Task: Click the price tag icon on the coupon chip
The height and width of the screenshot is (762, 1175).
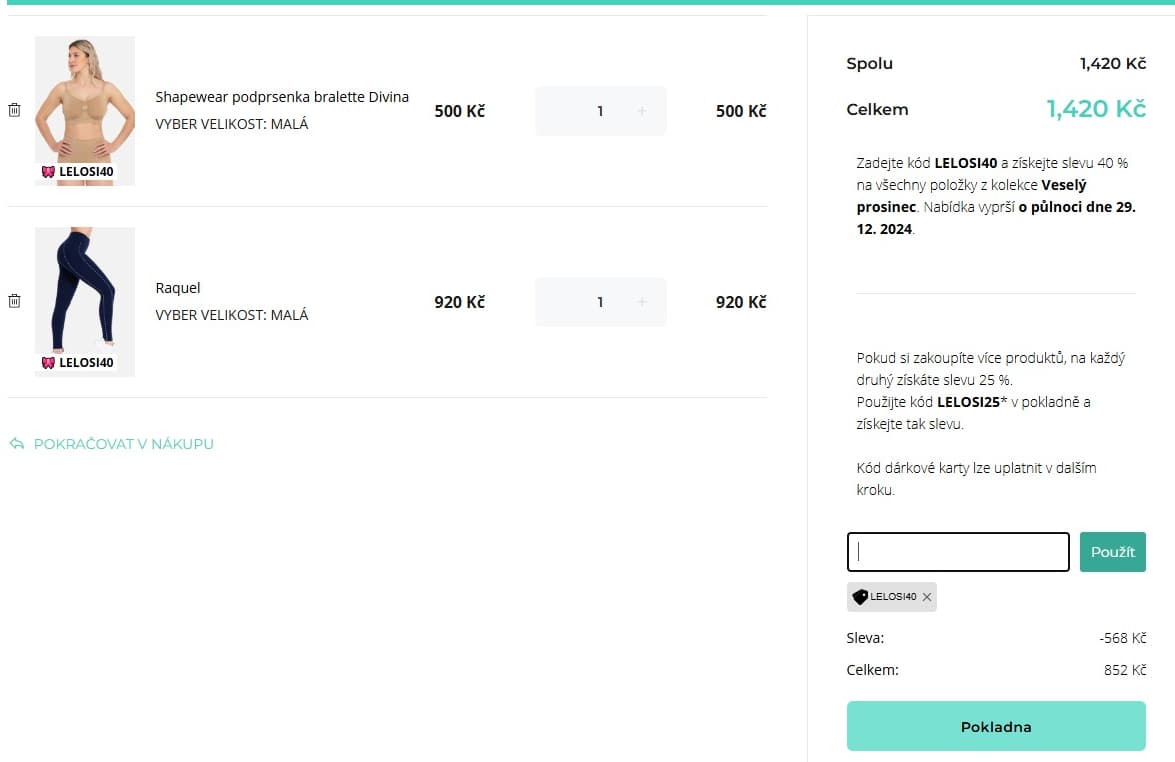Action: (860, 597)
